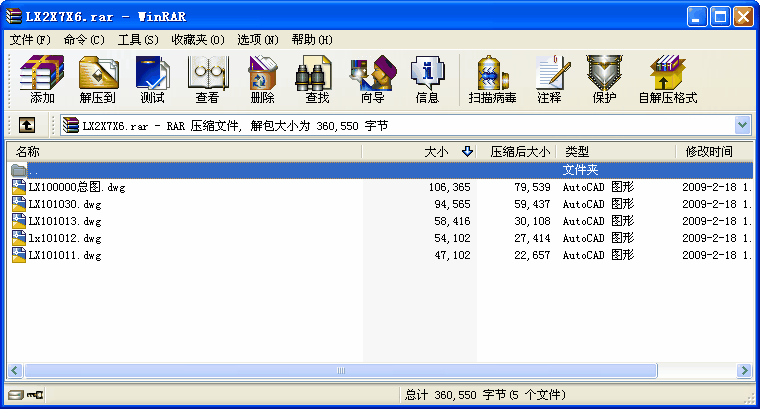Viewport: 760px width, 409px height.
Task: Show archive 信息 (Info)
Action: (x=427, y=79)
